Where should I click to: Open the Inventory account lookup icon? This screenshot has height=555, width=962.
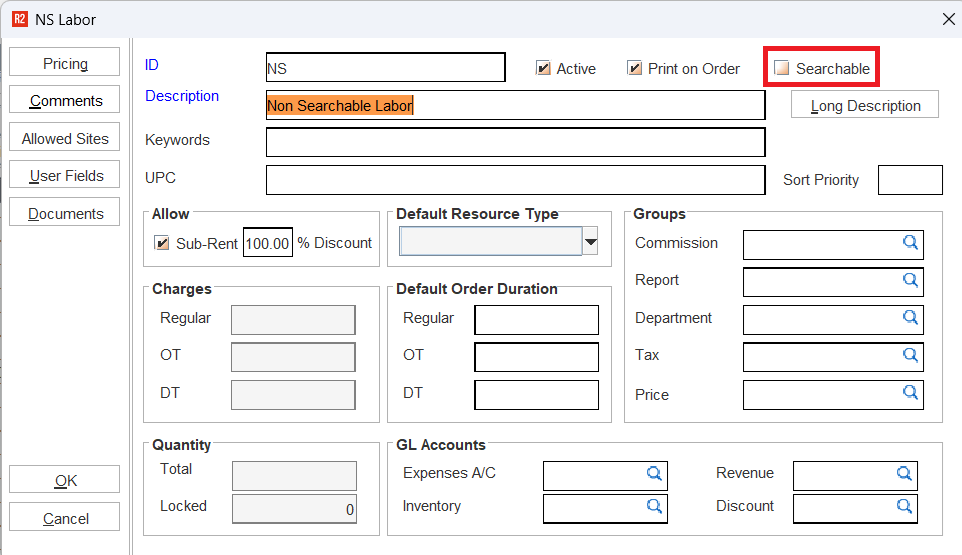click(654, 507)
